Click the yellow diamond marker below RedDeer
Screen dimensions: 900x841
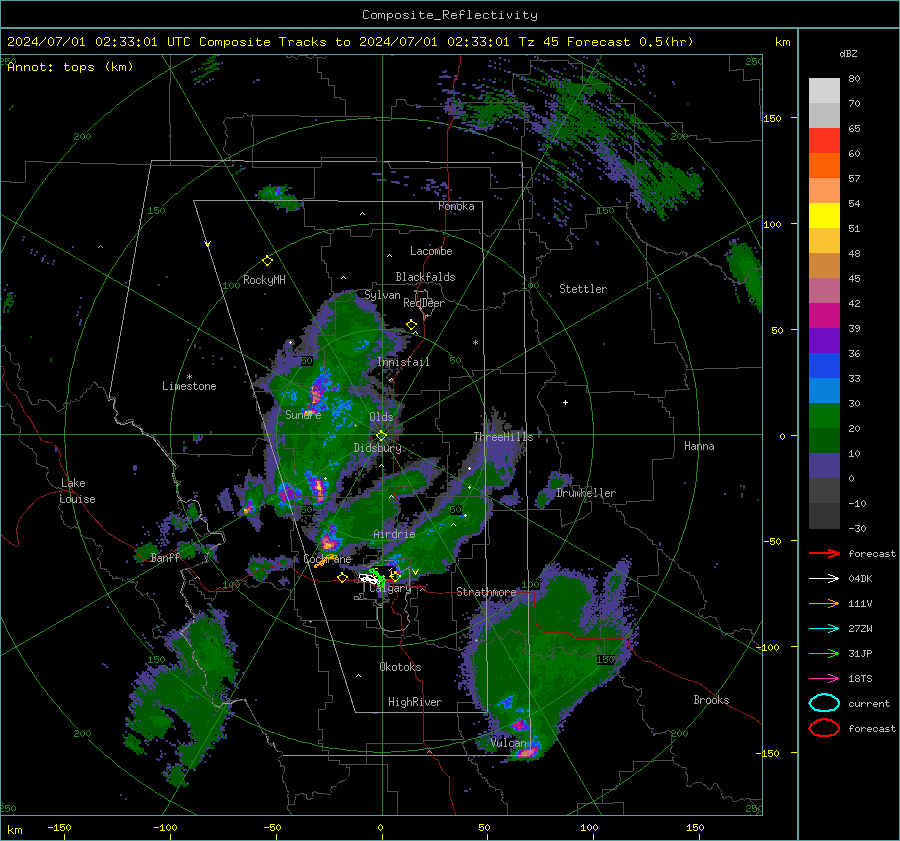point(411,325)
